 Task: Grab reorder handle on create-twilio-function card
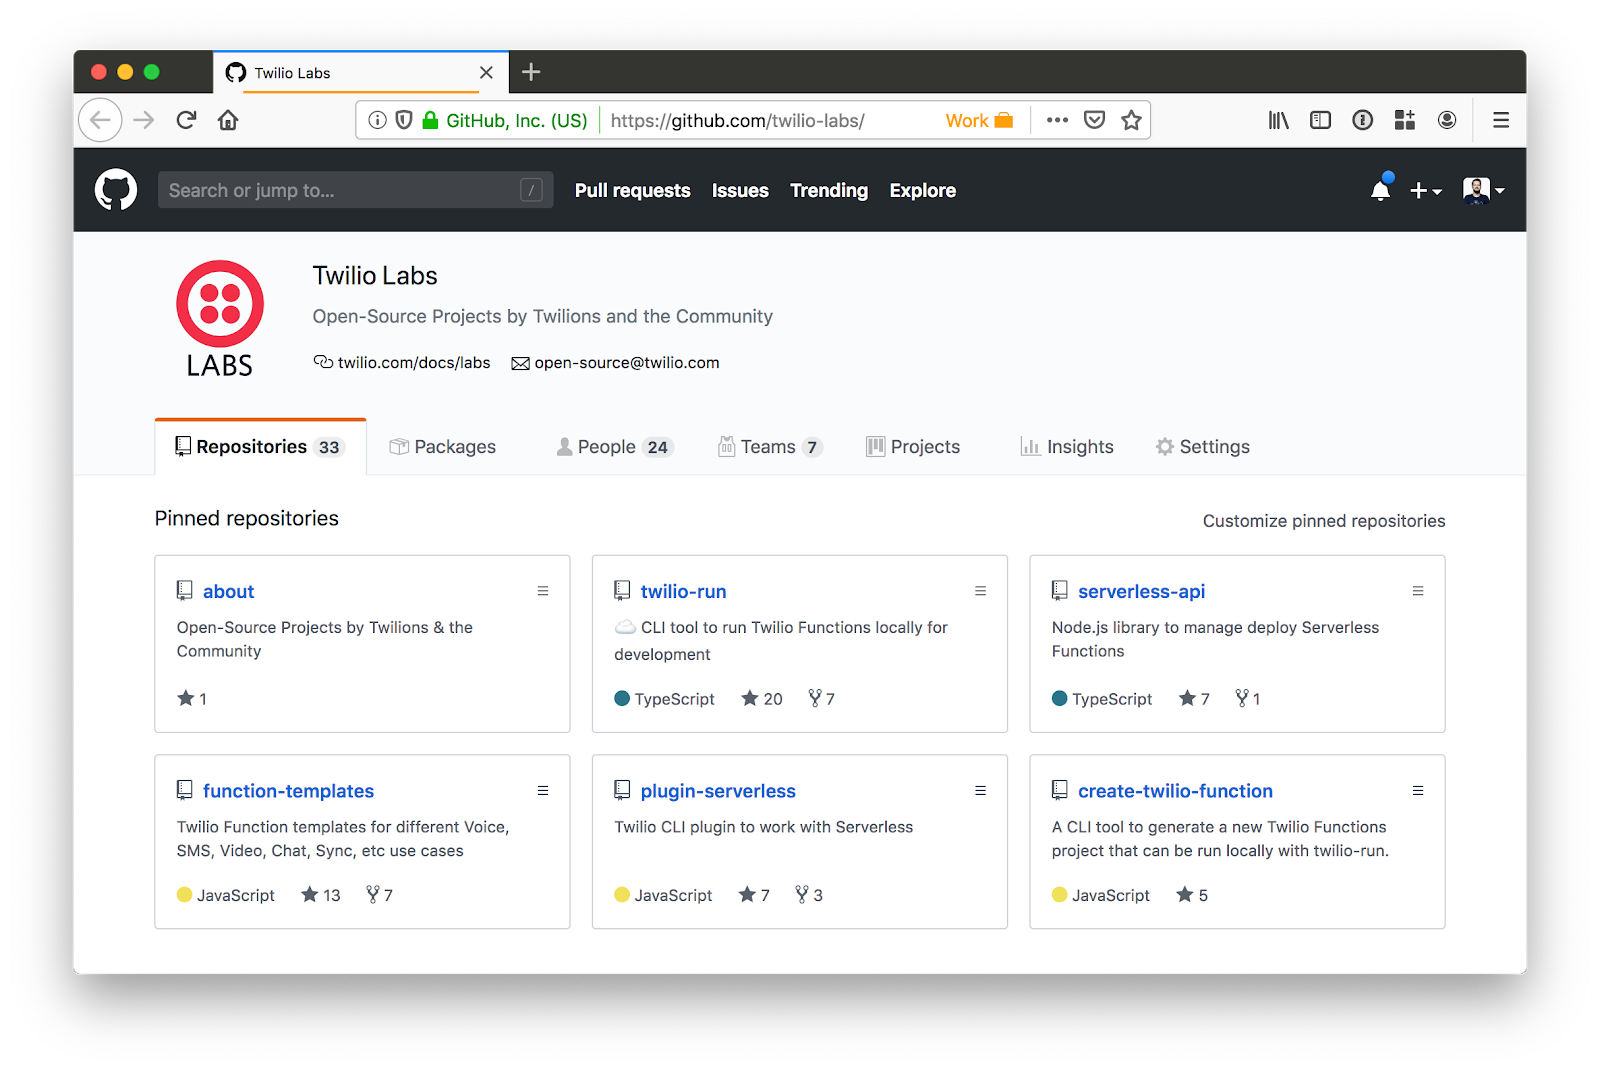pos(1418,790)
